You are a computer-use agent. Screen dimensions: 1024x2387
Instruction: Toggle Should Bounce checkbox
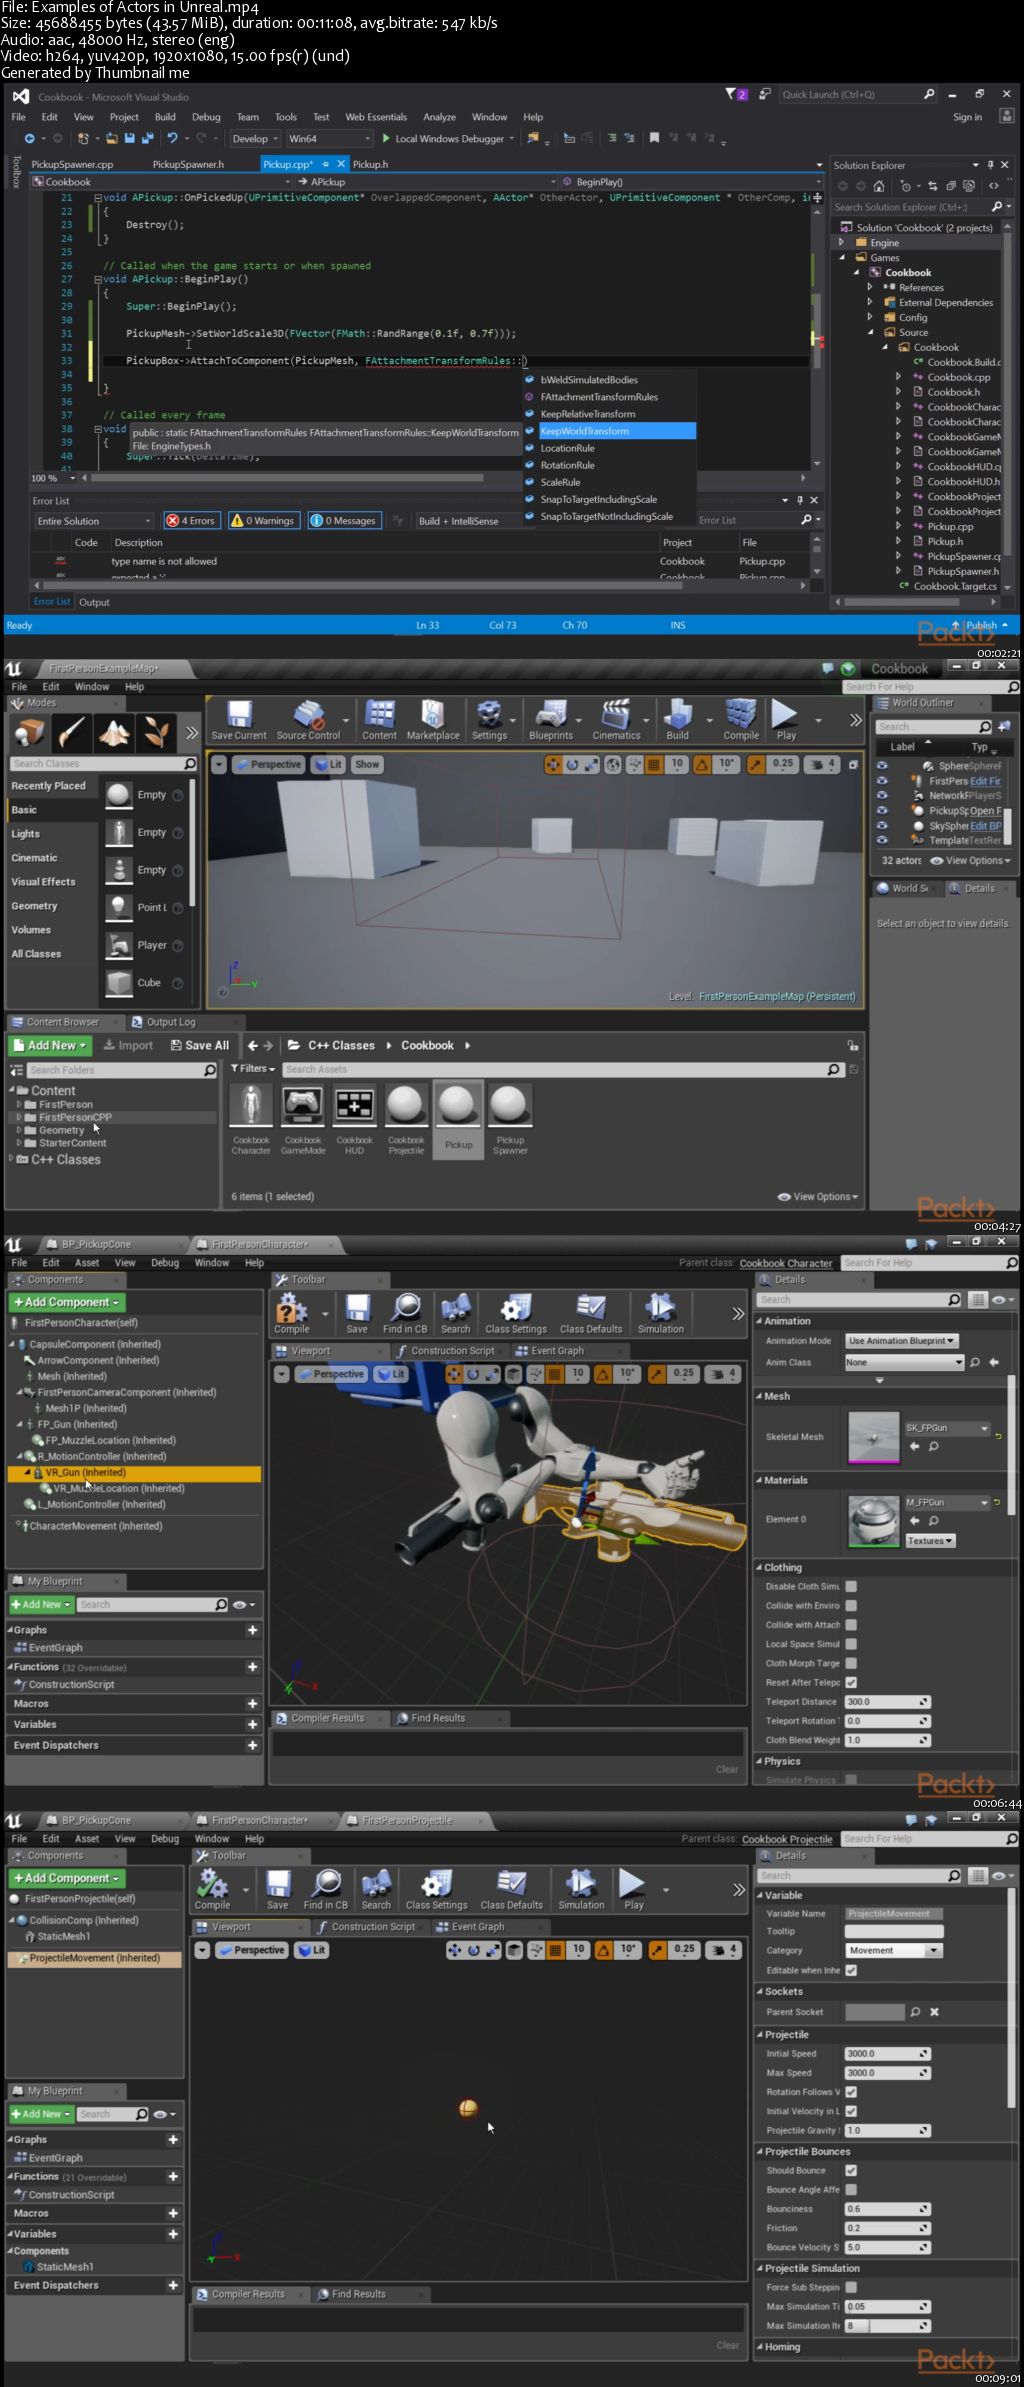click(x=851, y=2170)
